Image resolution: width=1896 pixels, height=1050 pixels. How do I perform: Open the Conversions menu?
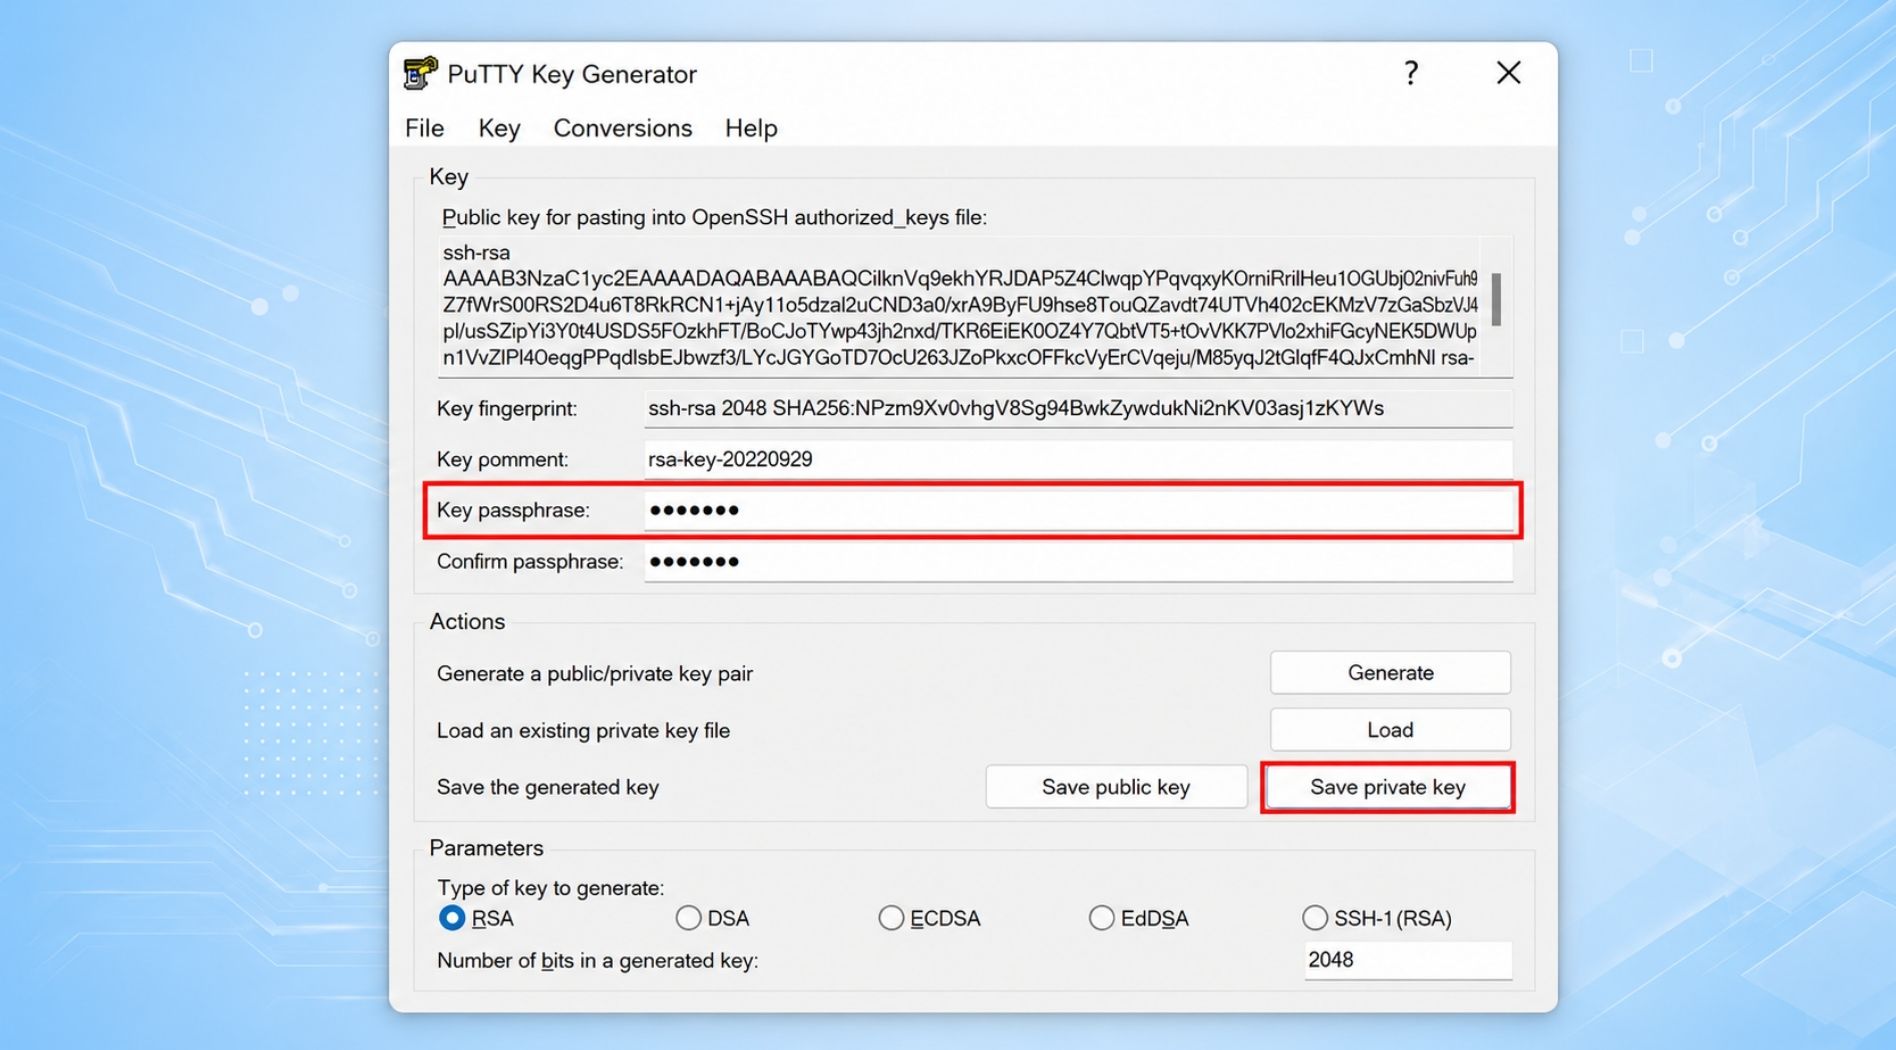(x=622, y=128)
